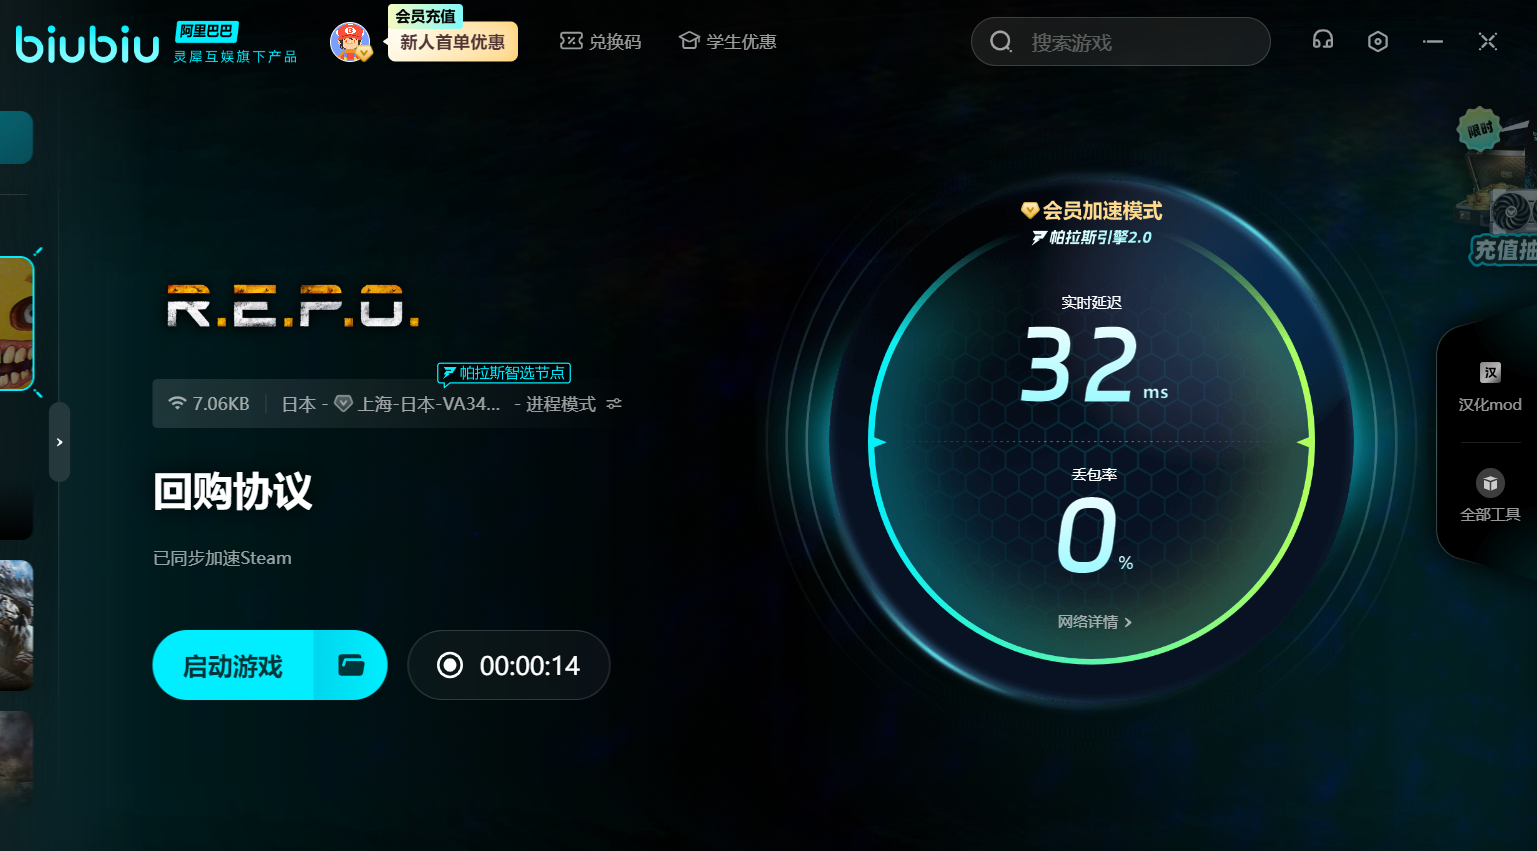This screenshot has width=1537, height=851.
Task: Open the game folder icon
Action: [x=351, y=665]
